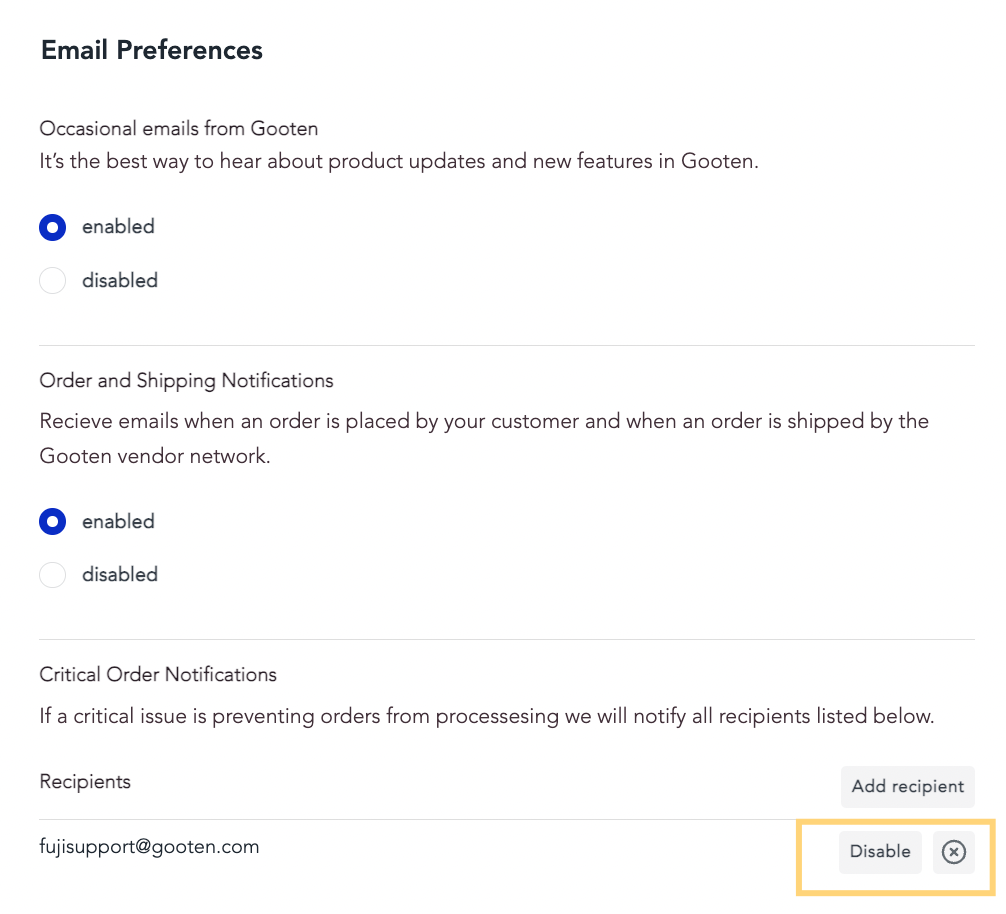
Task: Click the 'disabled' label under Order and Shipping
Action: (120, 575)
